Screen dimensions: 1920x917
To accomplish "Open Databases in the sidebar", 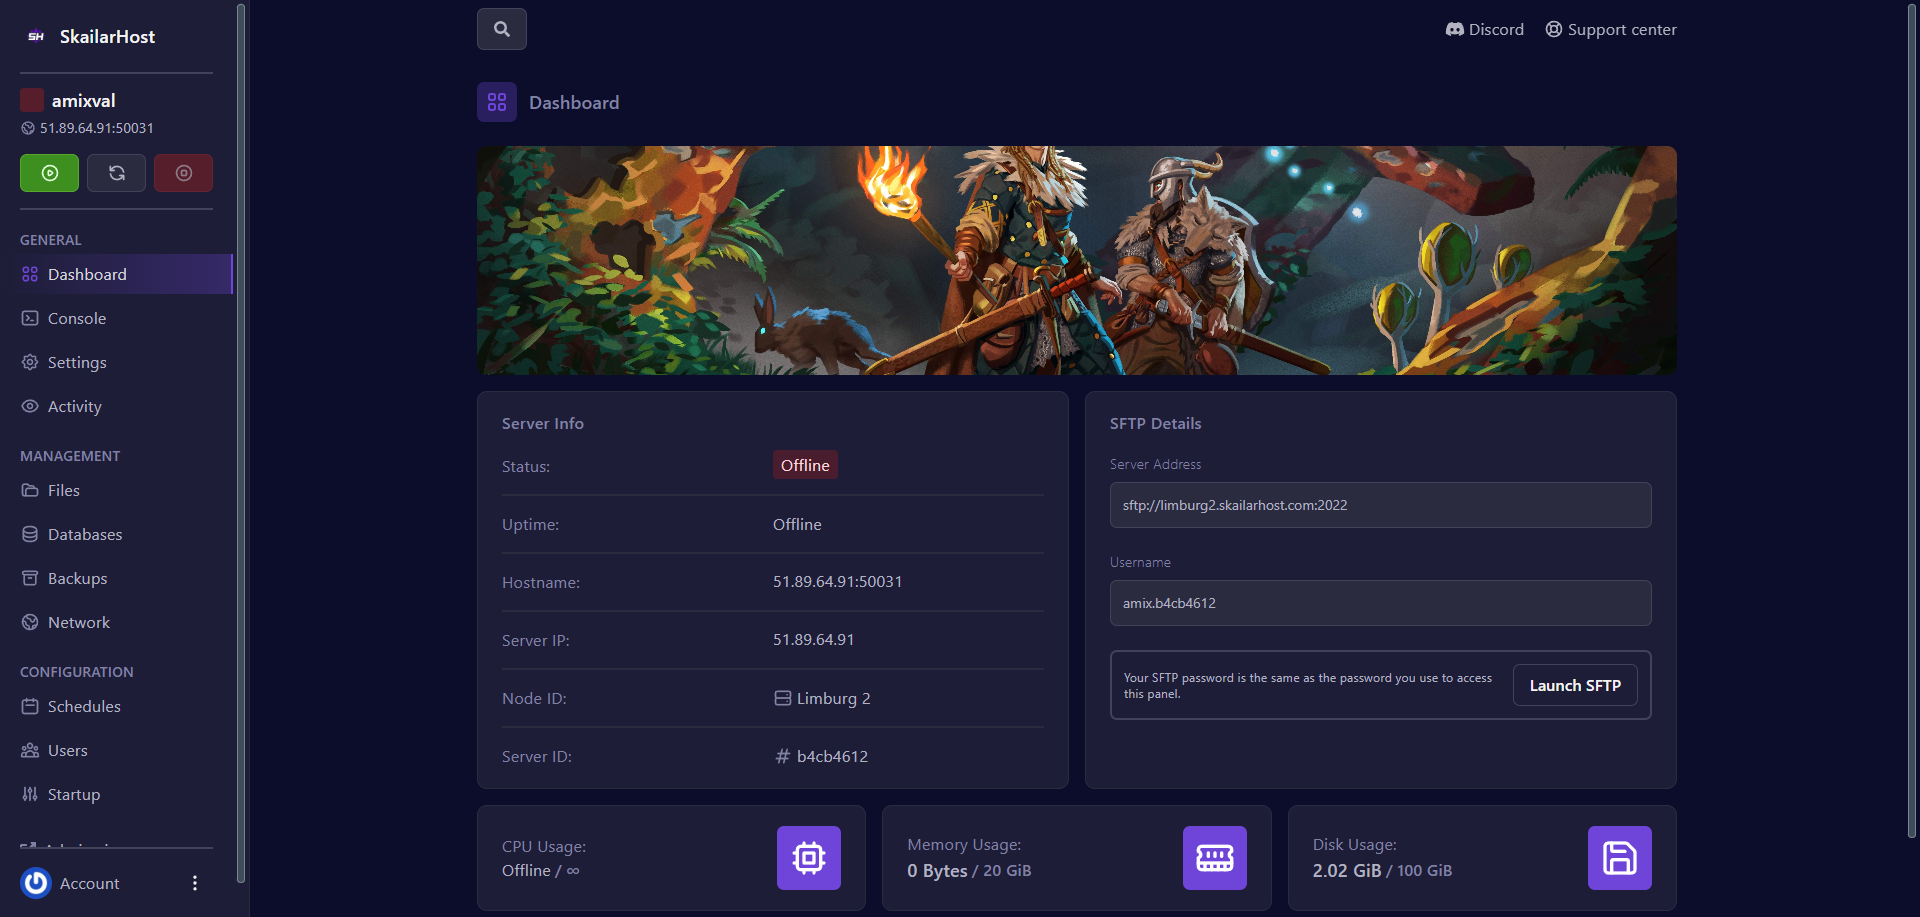I will tap(85, 534).
